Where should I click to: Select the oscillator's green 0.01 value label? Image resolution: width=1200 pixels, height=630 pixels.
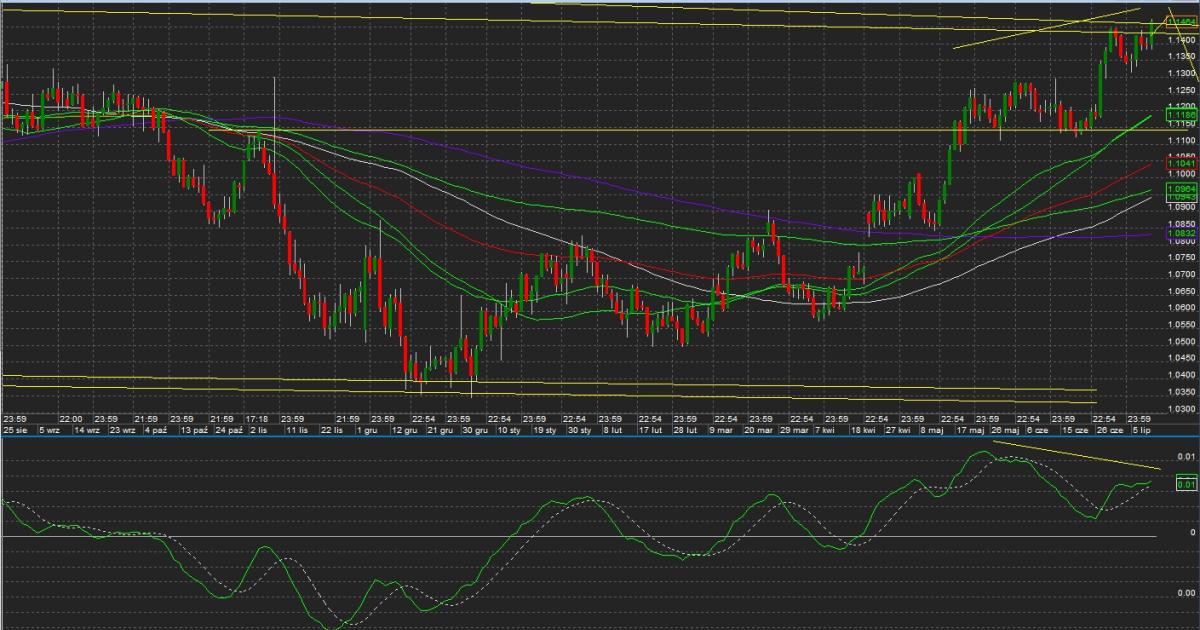coord(1185,484)
